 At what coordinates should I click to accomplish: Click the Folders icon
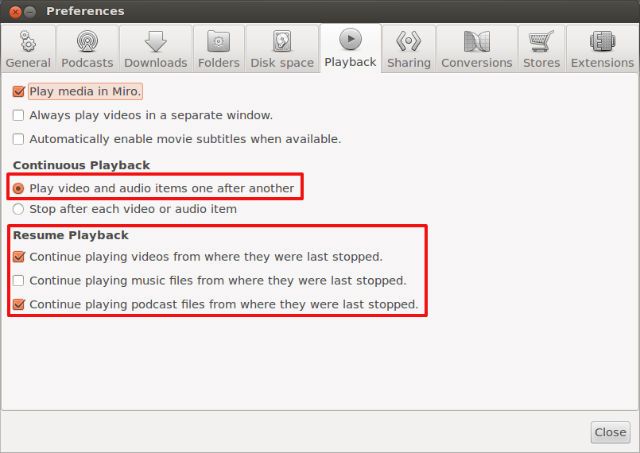click(218, 41)
